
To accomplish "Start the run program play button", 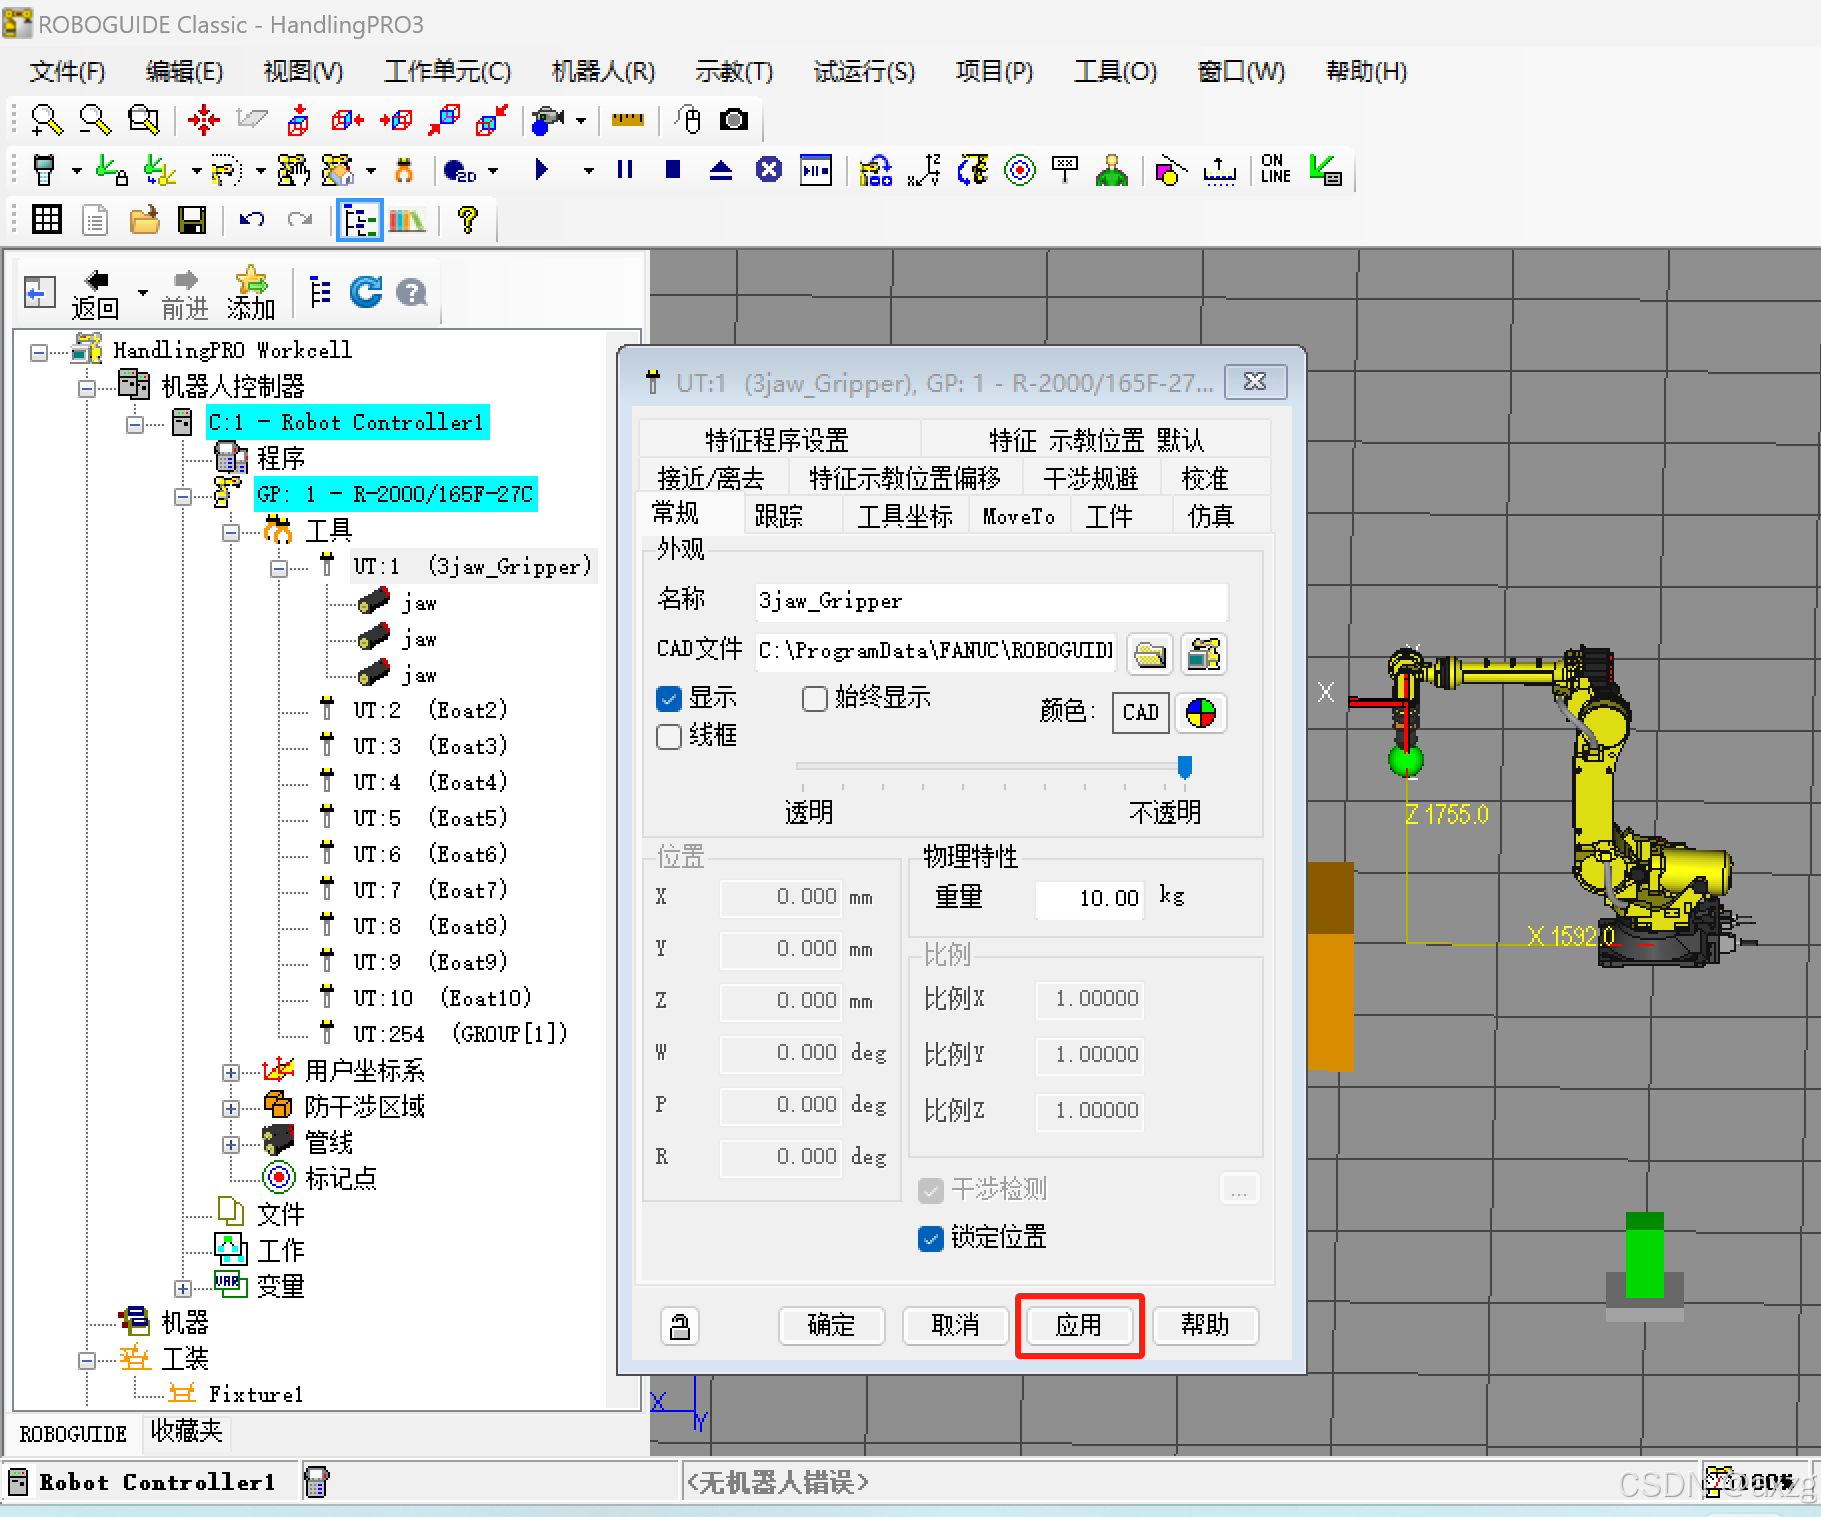I will point(541,169).
